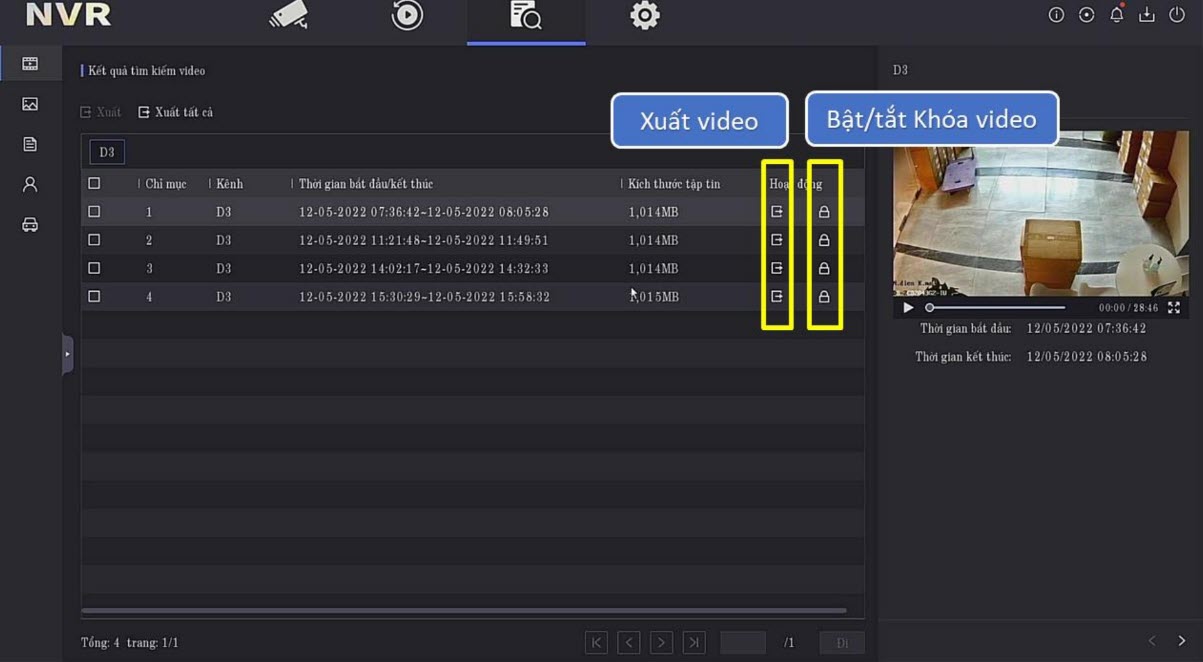
Task: Export video for row 1
Action: (777, 212)
